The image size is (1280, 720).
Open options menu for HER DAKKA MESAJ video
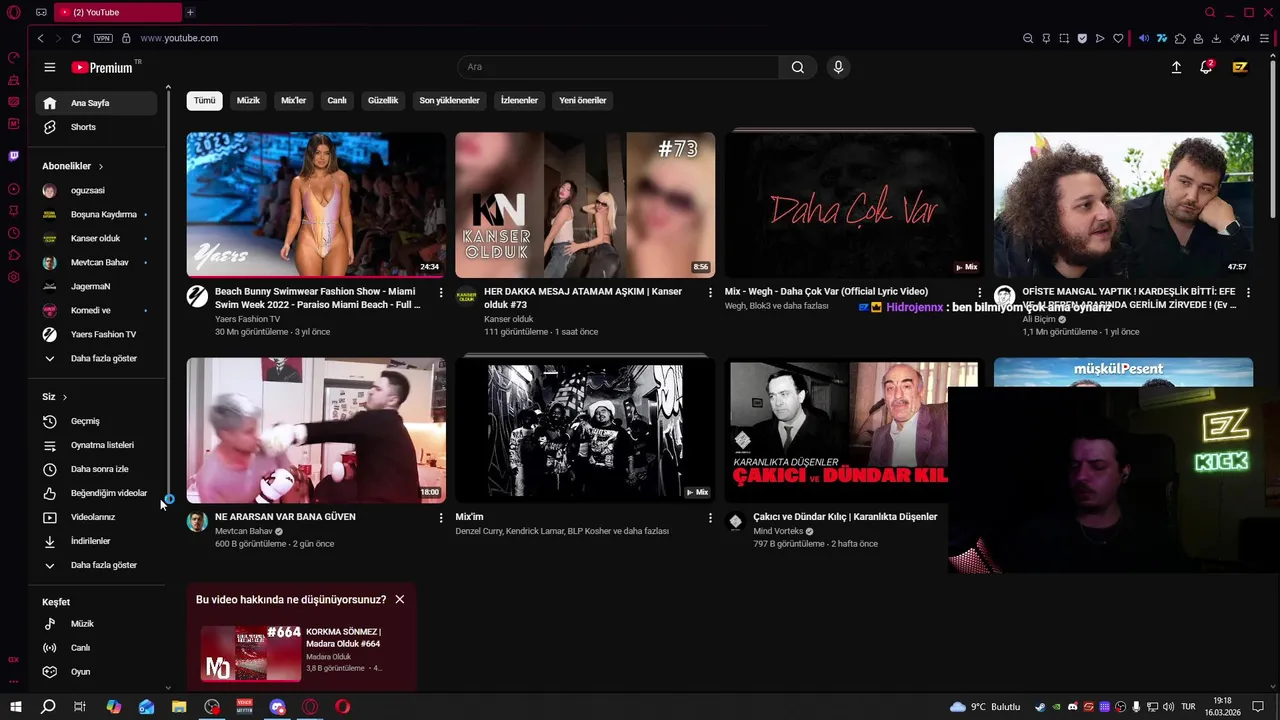pos(710,293)
